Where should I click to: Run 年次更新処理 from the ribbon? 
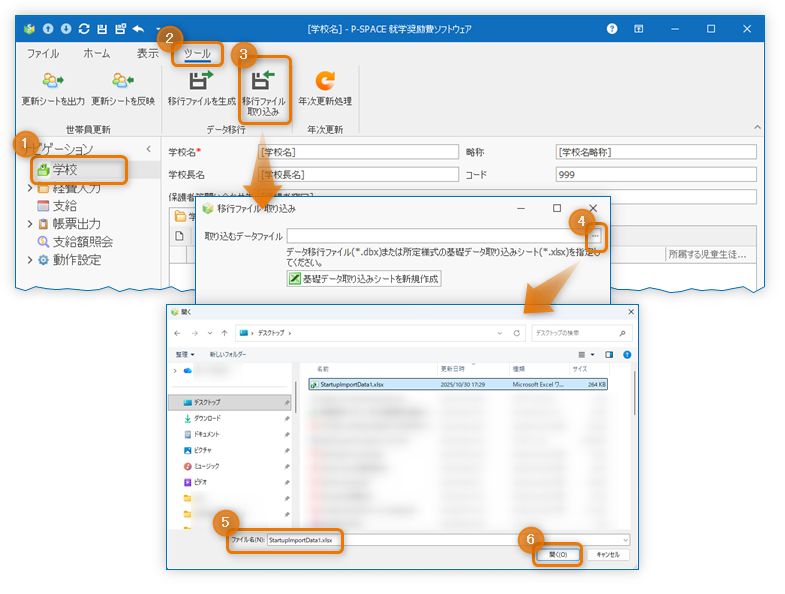click(x=325, y=82)
